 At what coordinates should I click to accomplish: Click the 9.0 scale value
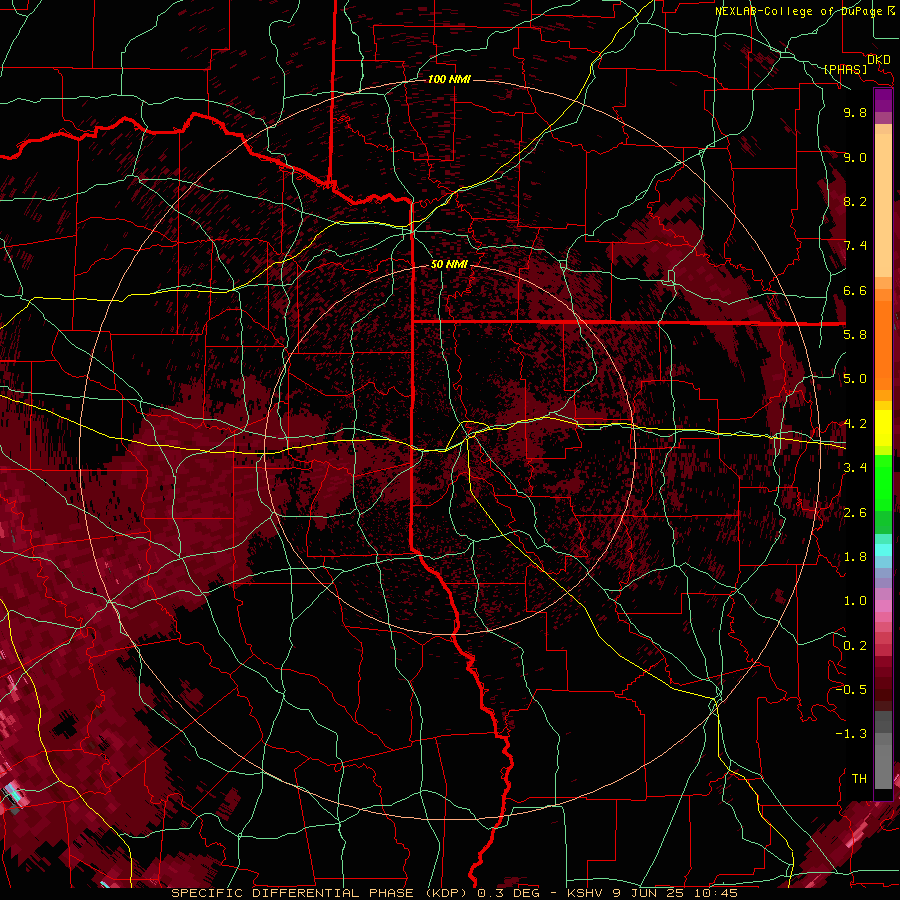(855, 157)
